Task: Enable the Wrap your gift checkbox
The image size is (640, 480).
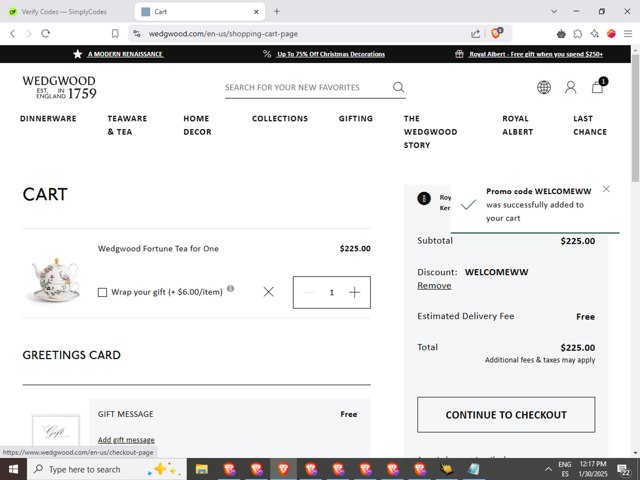Action: tap(102, 292)
